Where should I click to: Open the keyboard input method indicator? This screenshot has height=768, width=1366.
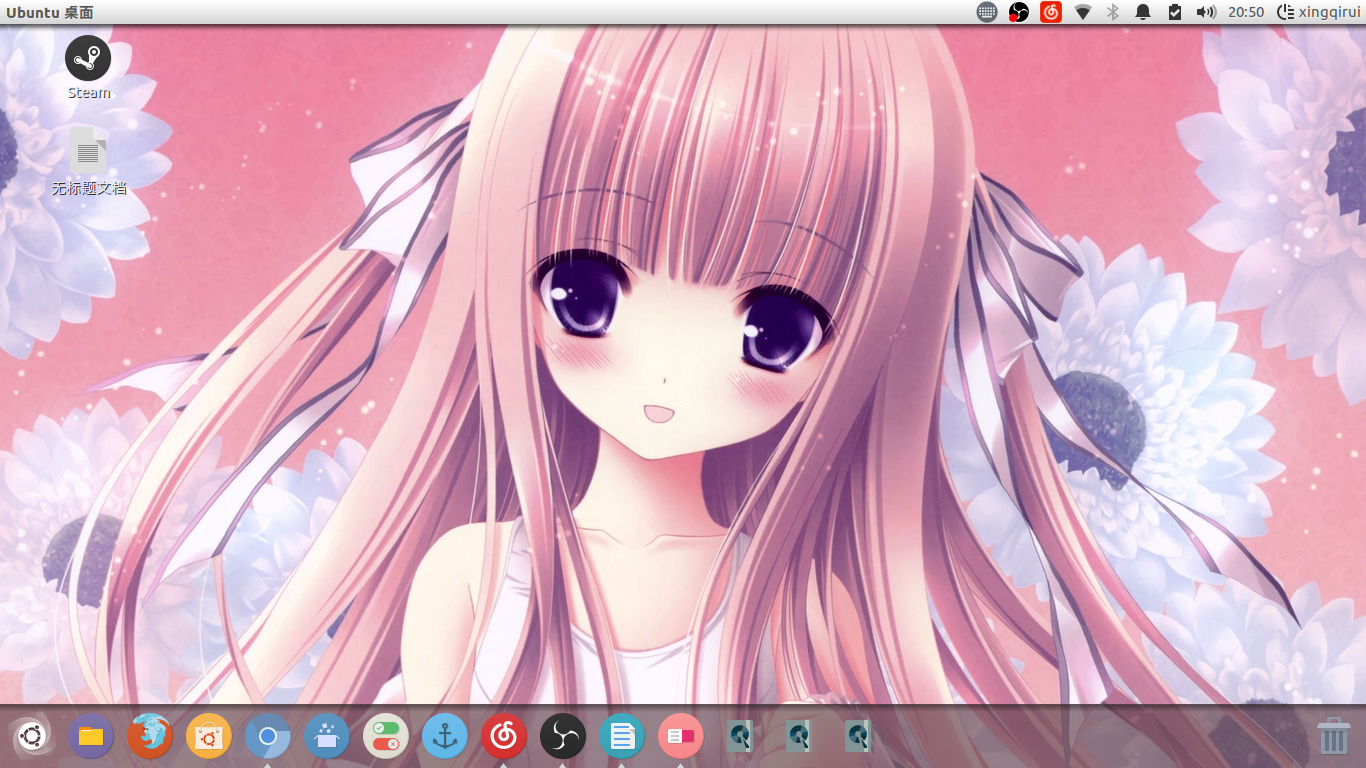987,12
